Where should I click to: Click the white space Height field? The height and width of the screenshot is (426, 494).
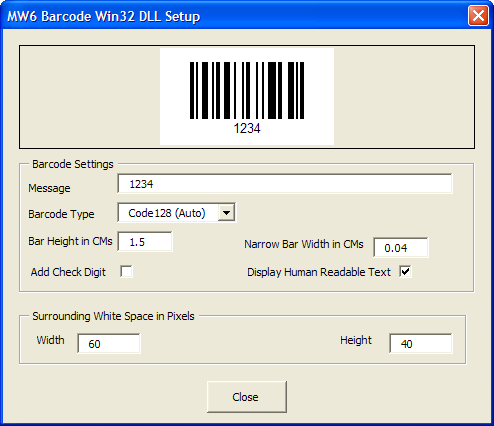coord(421,343)
